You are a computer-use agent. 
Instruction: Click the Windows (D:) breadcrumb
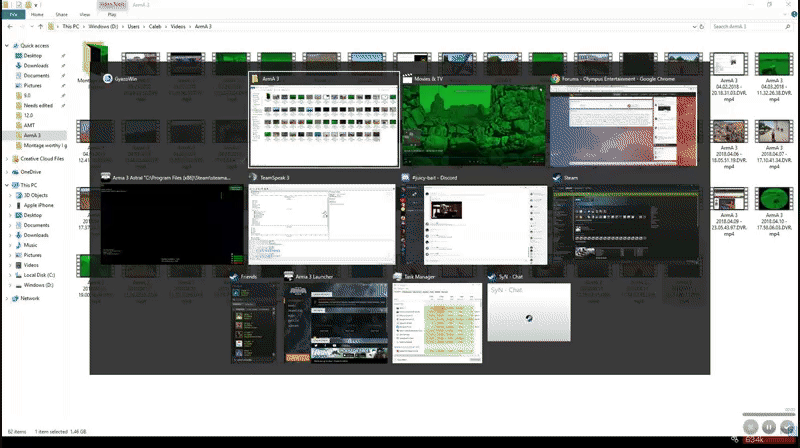(103, 27)
